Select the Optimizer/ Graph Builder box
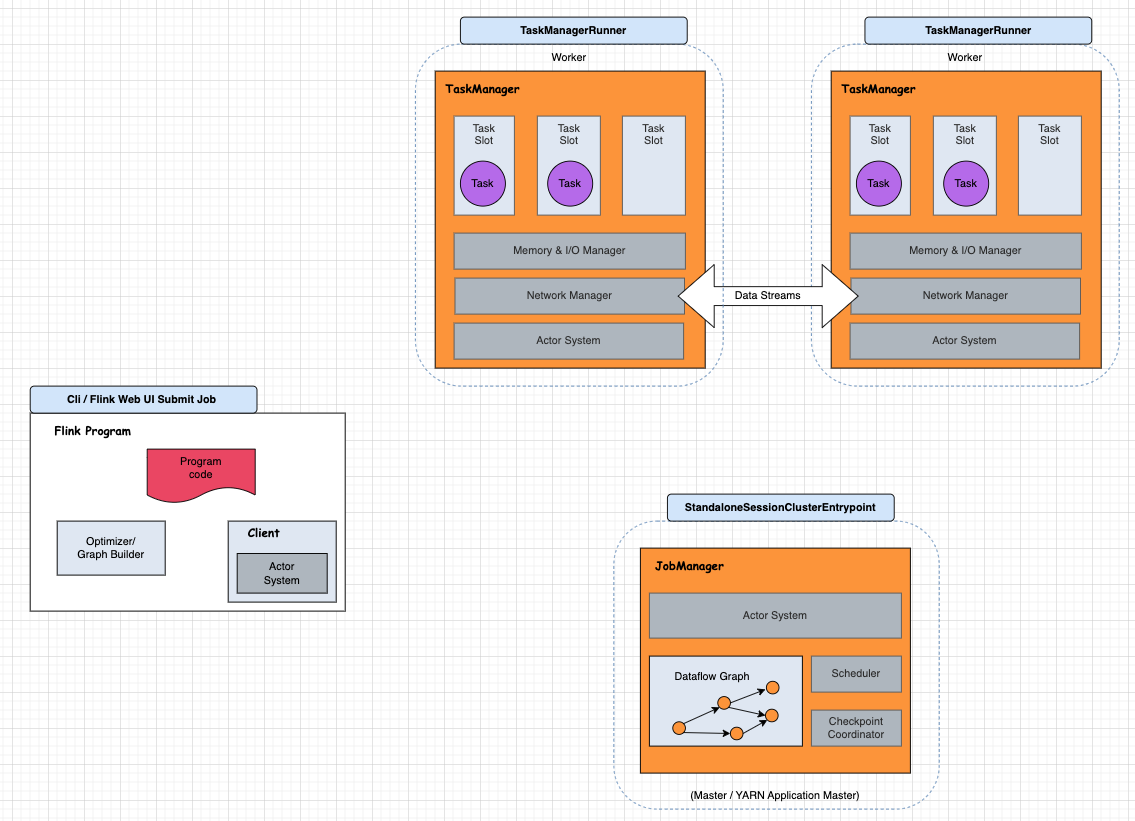 click(111, 548)
